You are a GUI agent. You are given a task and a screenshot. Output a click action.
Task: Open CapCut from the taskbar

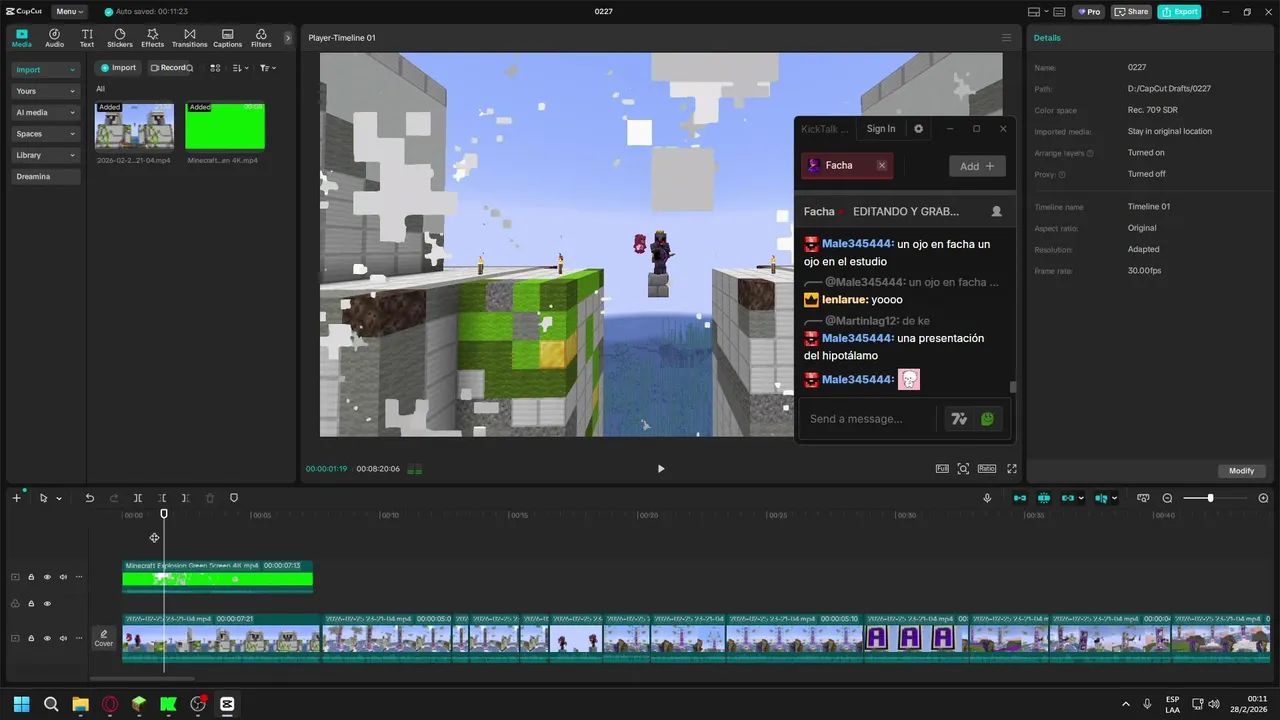click(x=227, y=704)
